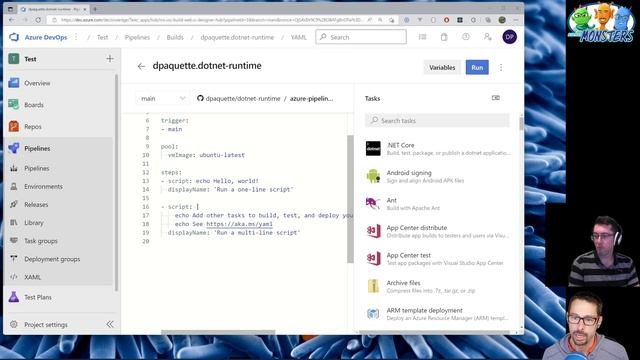The height and width of the screenshot is (360, 640).
Task: Open the more options vertical ellipsis beside Run
Action: 501,68
